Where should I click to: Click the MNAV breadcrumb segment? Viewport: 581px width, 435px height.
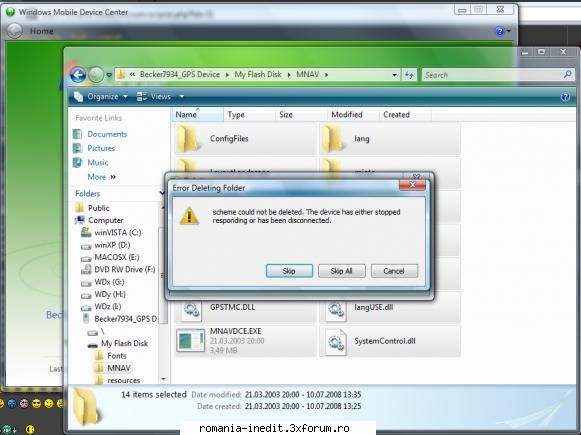point(308,74)
